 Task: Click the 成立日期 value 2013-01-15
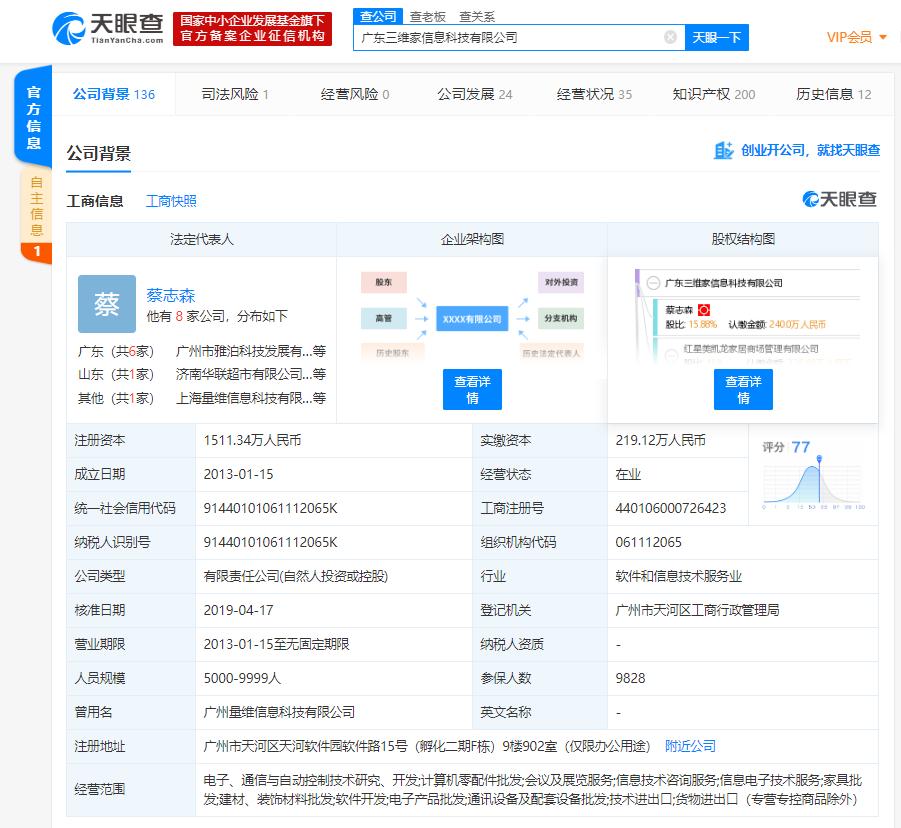click(x=238, y=475)
